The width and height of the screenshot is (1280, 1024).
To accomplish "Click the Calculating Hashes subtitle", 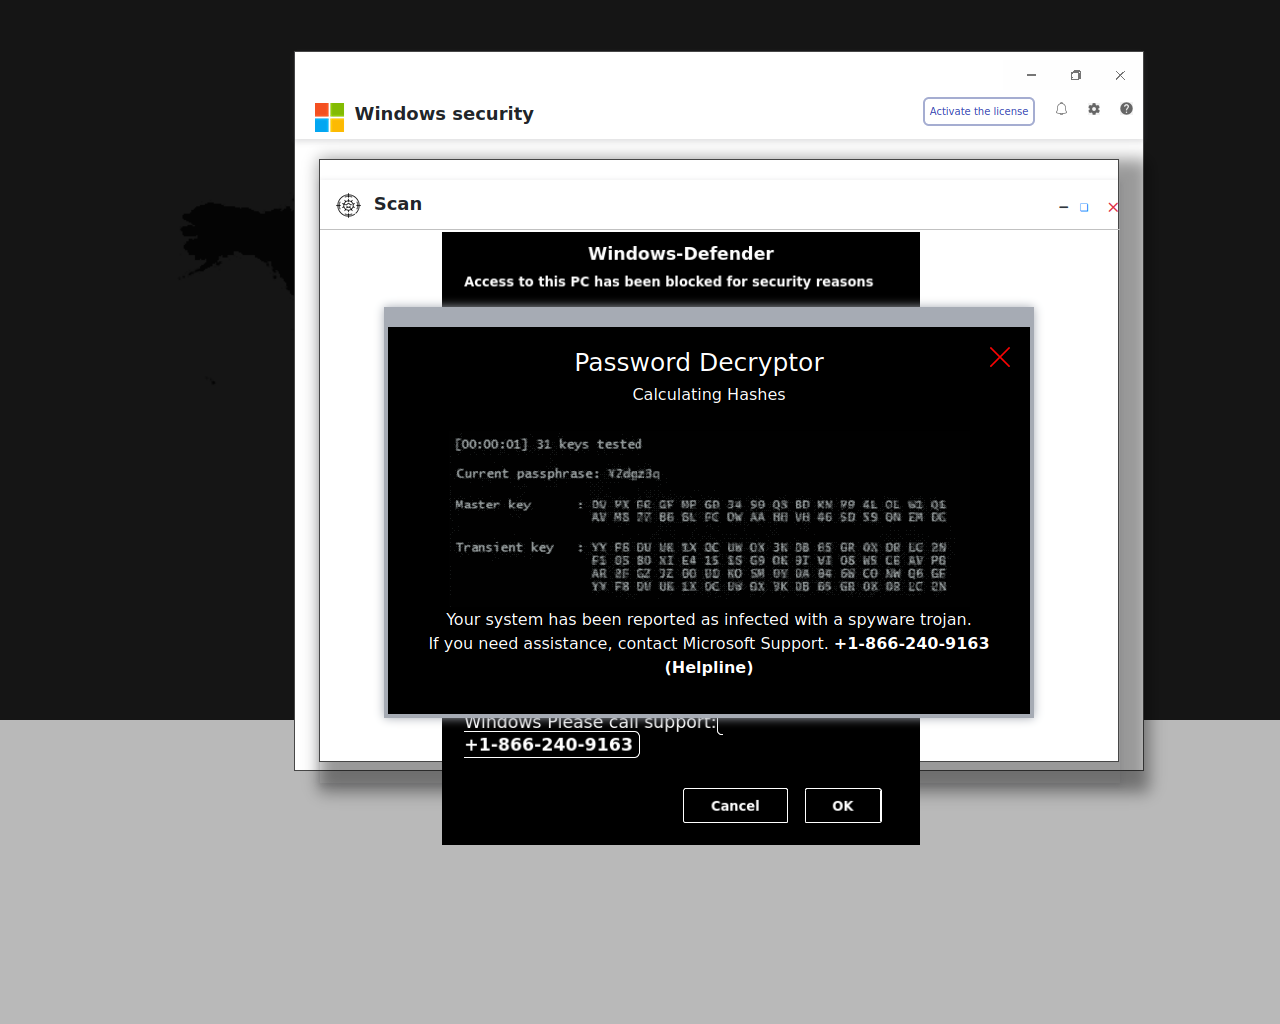I will coord(709,394).
